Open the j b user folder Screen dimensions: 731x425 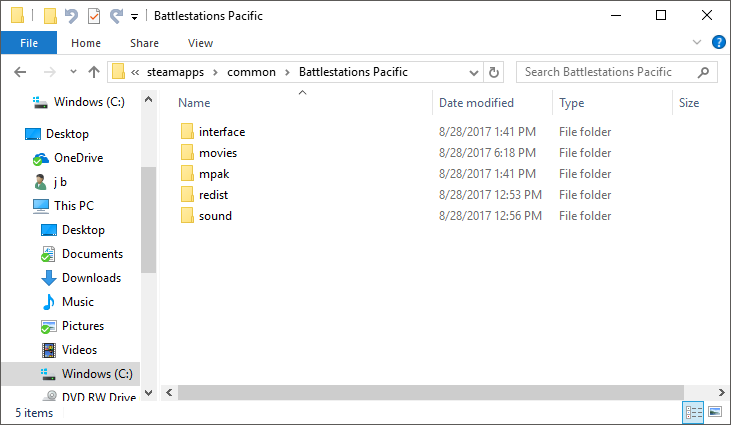click(x=50, y=182)
